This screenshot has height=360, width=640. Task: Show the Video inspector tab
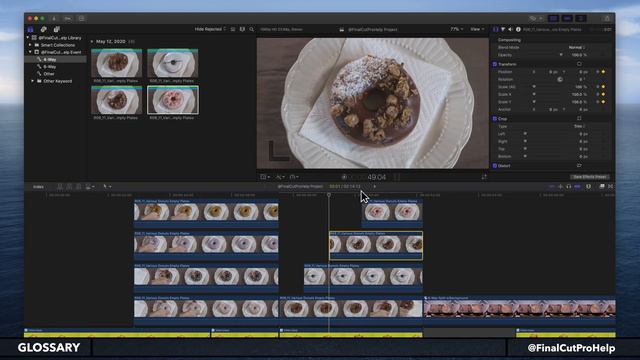tap(496, 29)
